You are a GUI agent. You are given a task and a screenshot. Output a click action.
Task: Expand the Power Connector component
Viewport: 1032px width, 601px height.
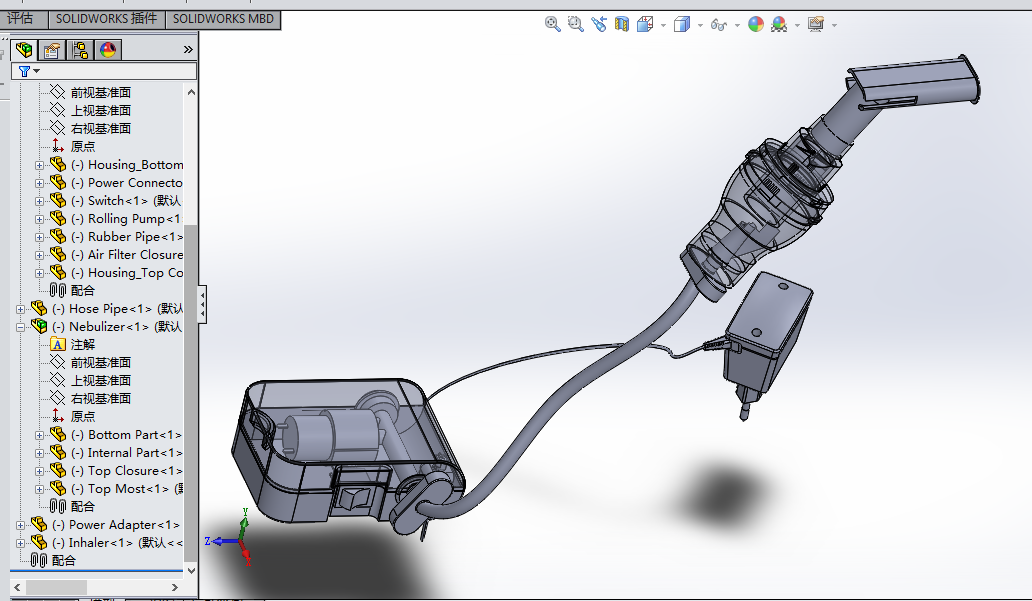(x=39, y=183)
